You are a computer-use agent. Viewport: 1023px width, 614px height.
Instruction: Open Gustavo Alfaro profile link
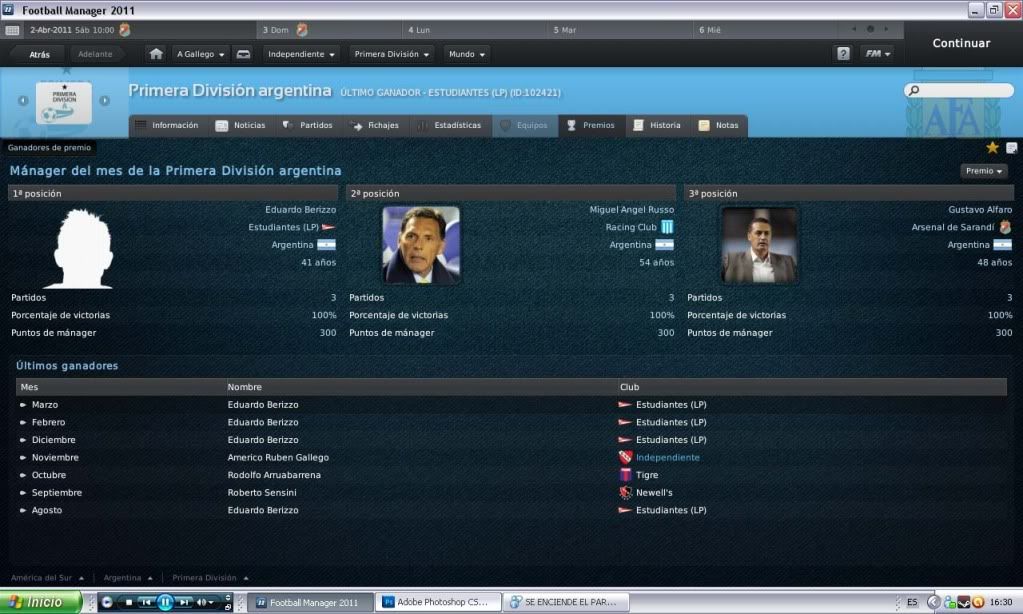(x=980, y=209)
